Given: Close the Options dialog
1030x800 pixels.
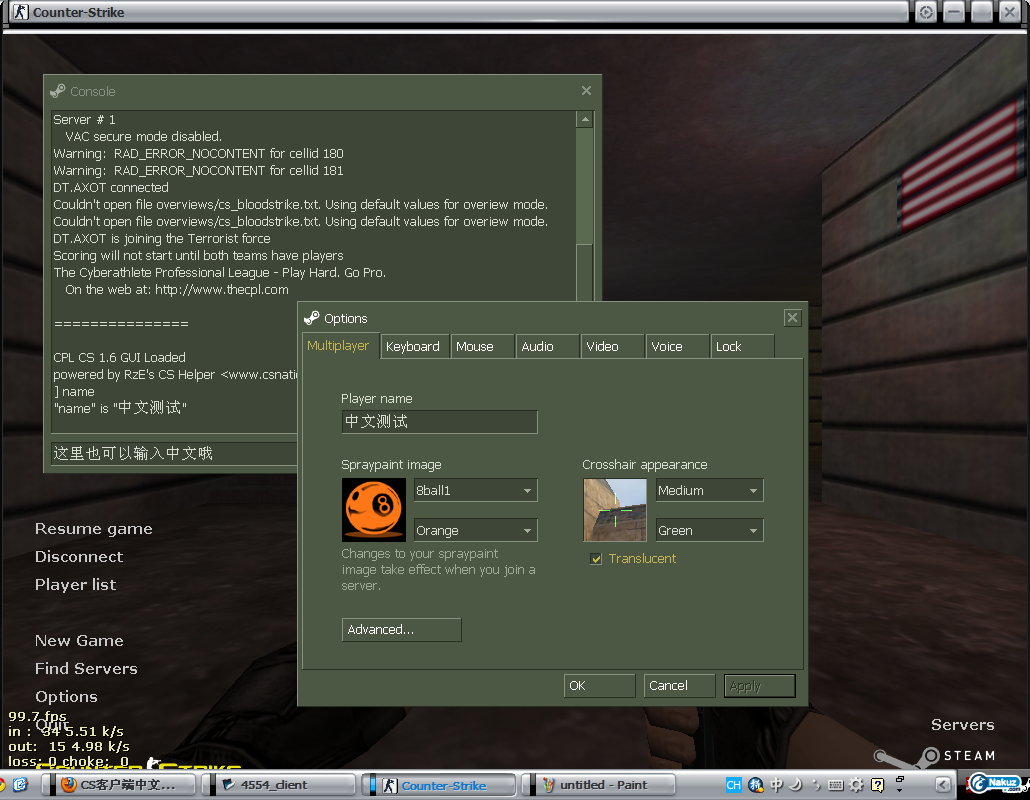Looking at the screenshot, I should click(x=792, y=319).
